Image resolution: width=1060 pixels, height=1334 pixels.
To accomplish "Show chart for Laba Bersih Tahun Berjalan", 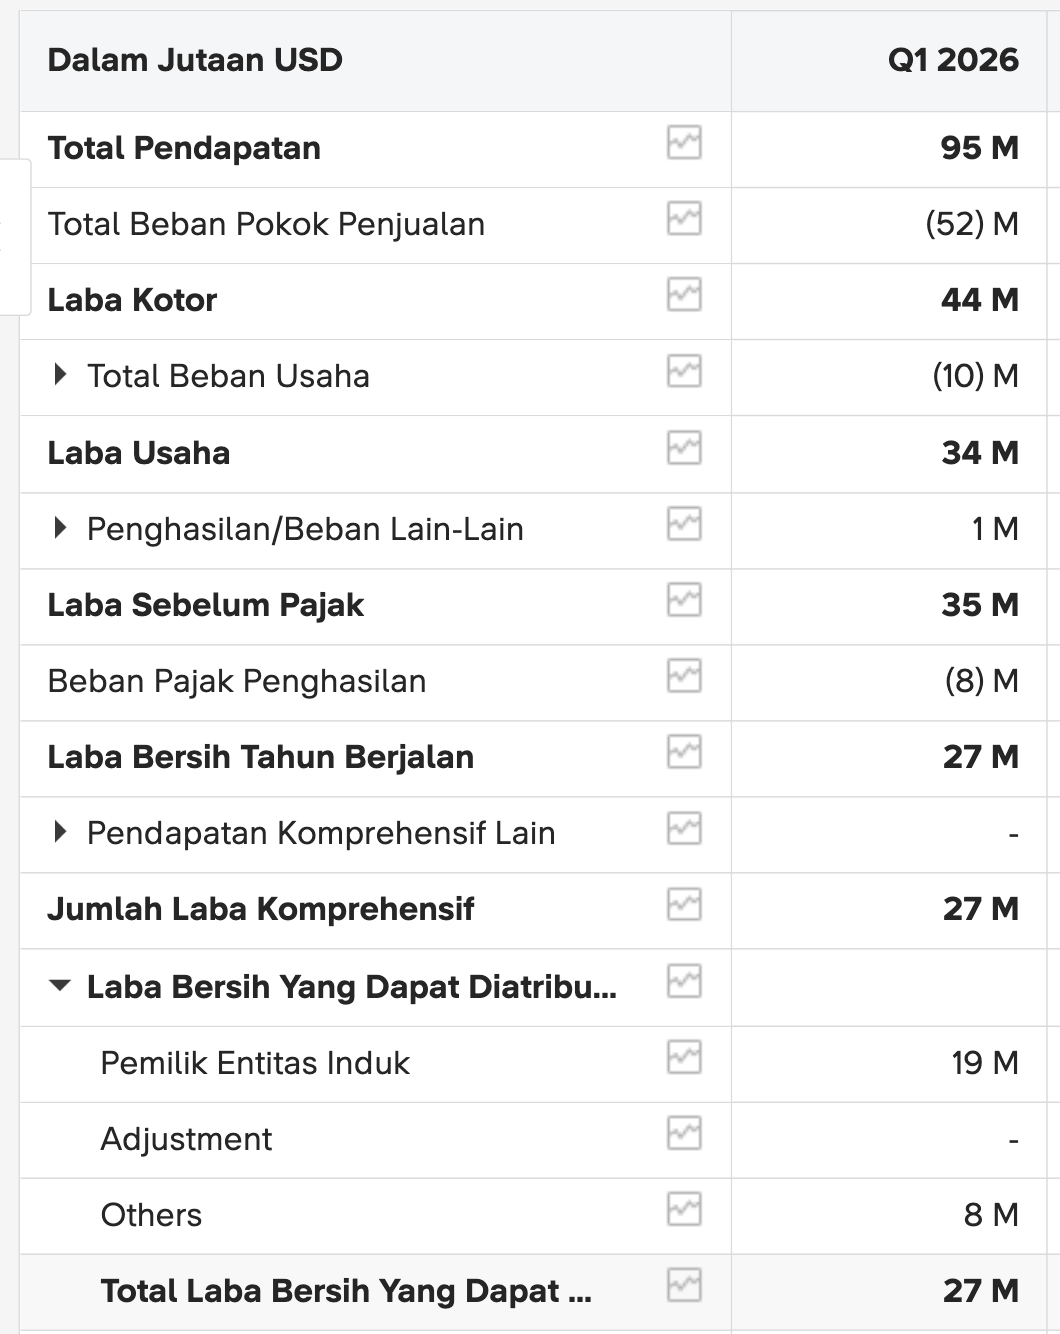I will point(684,751).
